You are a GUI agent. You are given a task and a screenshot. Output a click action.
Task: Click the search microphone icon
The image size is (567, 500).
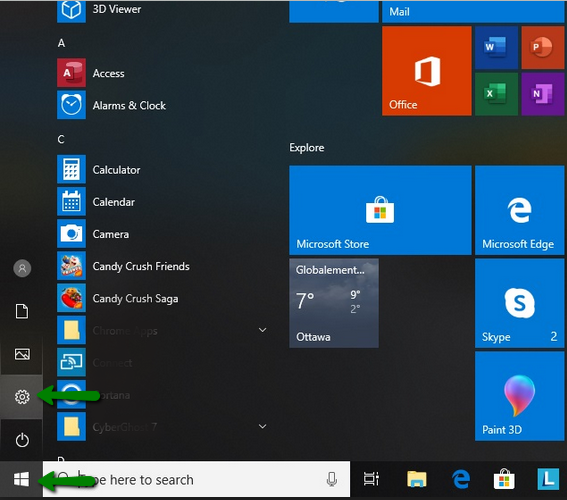click(332, 479)
